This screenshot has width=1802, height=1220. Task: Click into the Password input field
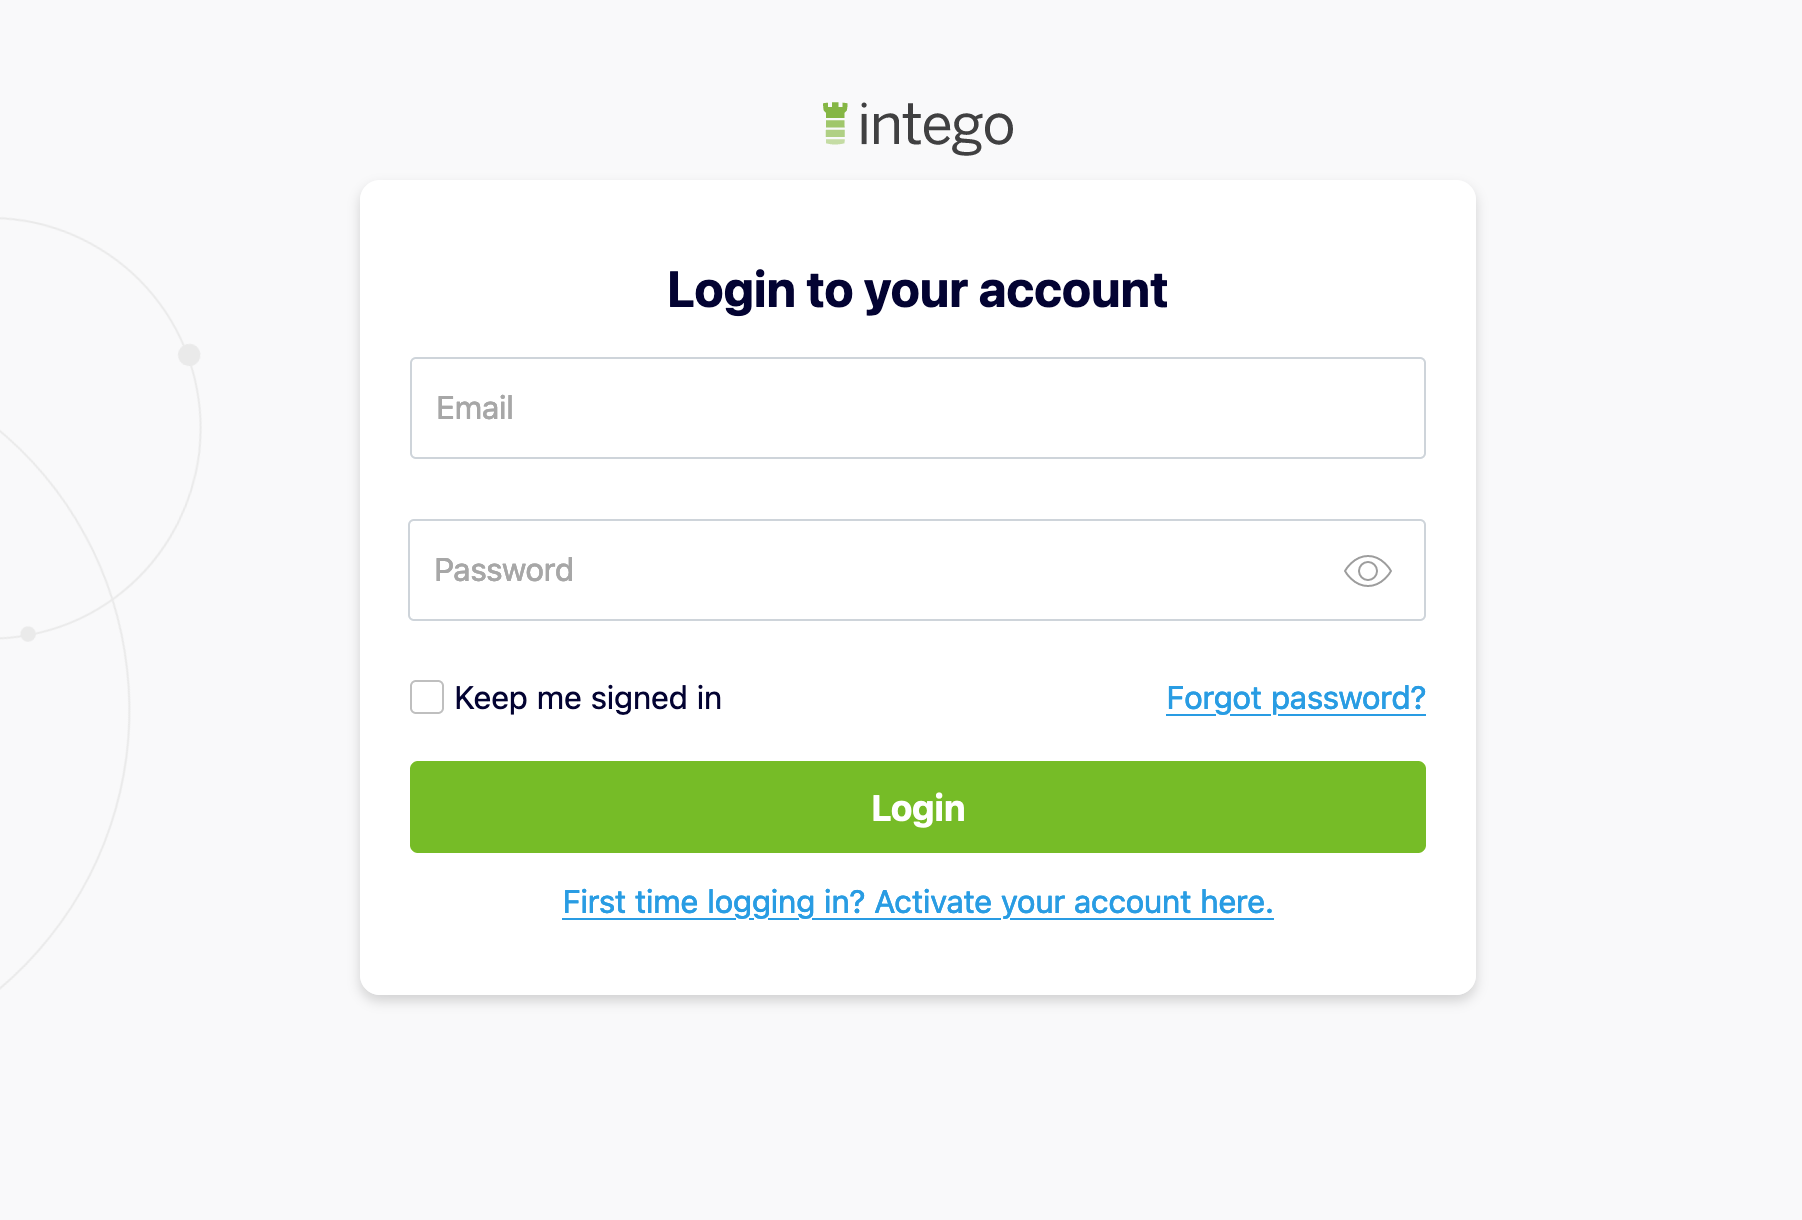pyautogui.click(x=870, y=570)
